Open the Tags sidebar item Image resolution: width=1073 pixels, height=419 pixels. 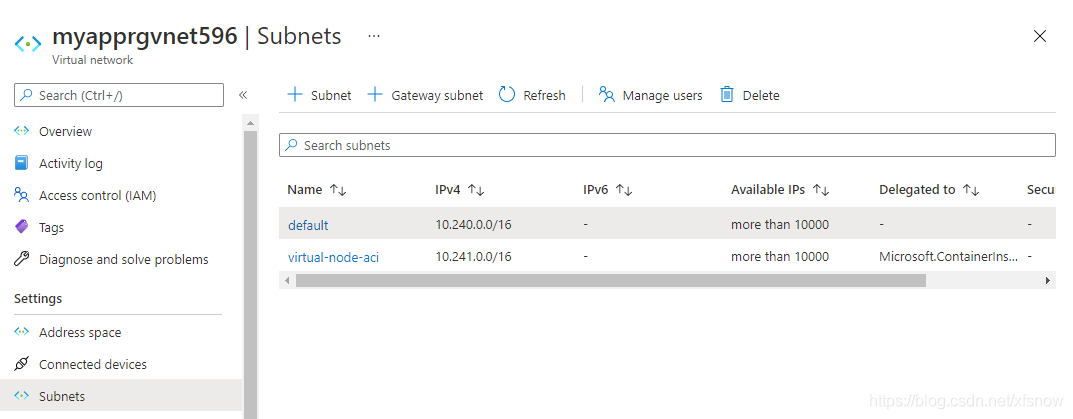(x=51, y=227)
